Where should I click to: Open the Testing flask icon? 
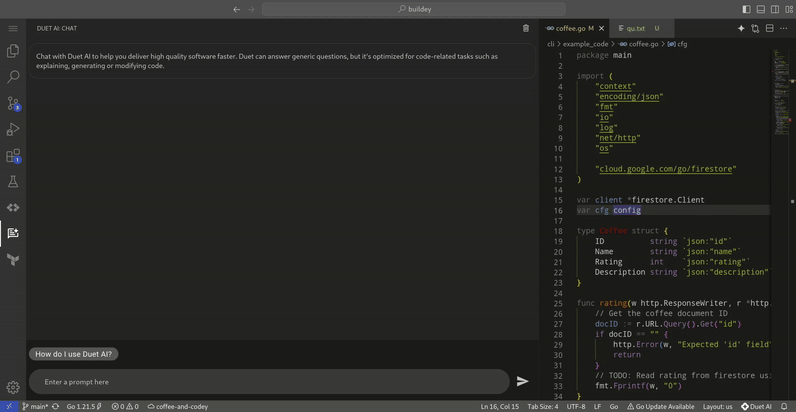13,182
